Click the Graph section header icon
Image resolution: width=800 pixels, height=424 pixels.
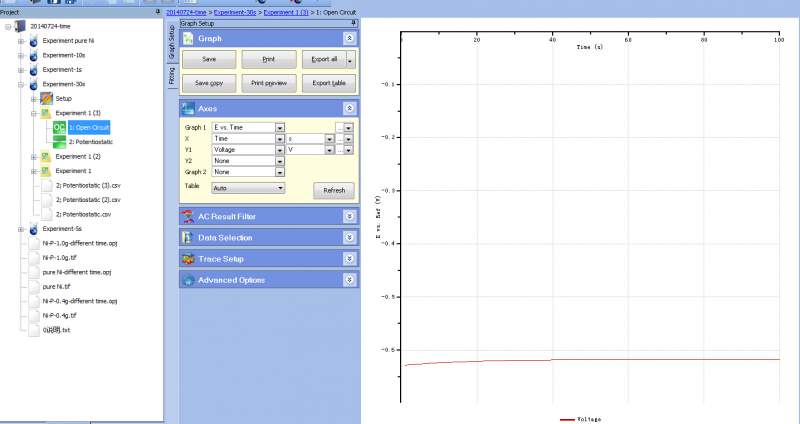point(188,38)
